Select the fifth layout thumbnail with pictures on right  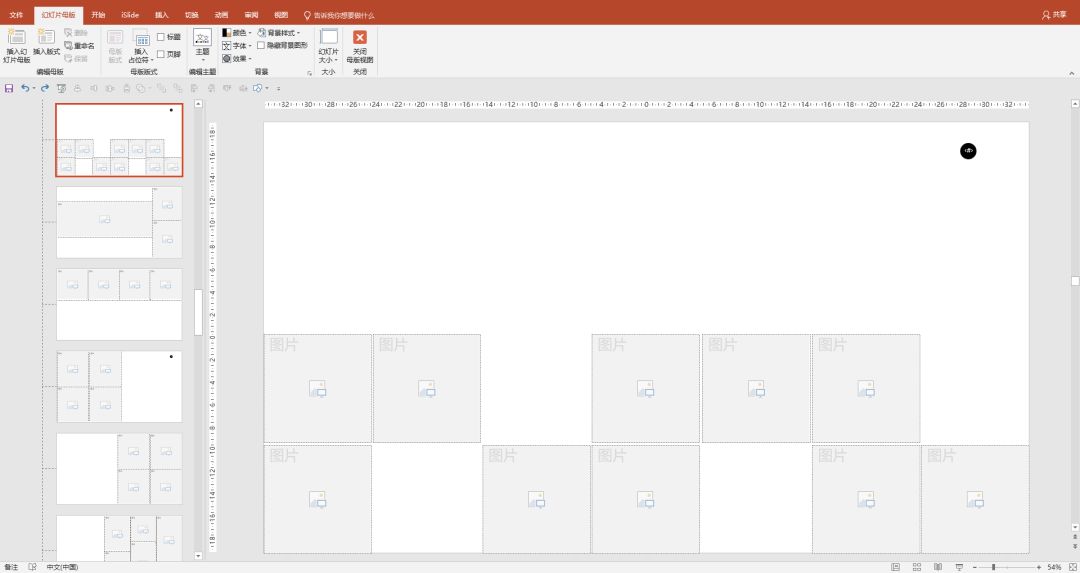pos(119,468)
